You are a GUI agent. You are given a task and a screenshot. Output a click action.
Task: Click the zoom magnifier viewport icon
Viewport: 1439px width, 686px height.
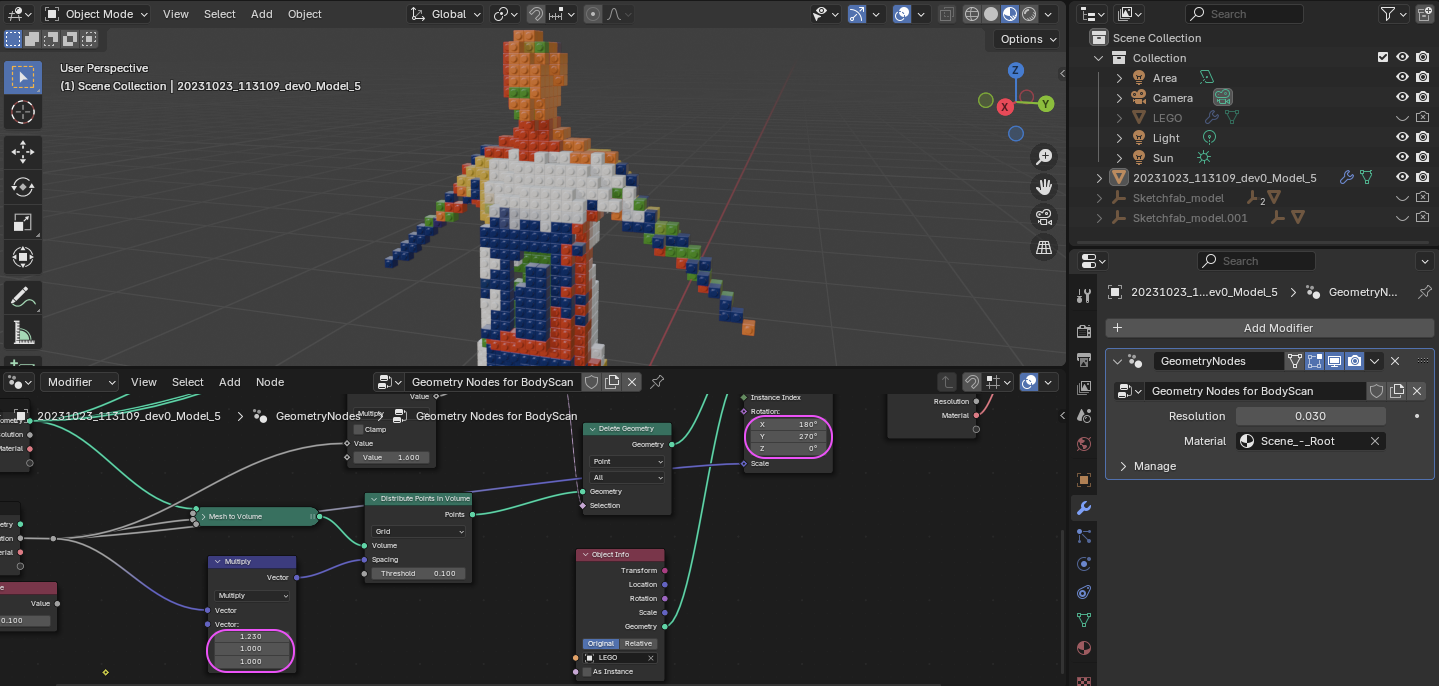click(x=1044, y=157)
